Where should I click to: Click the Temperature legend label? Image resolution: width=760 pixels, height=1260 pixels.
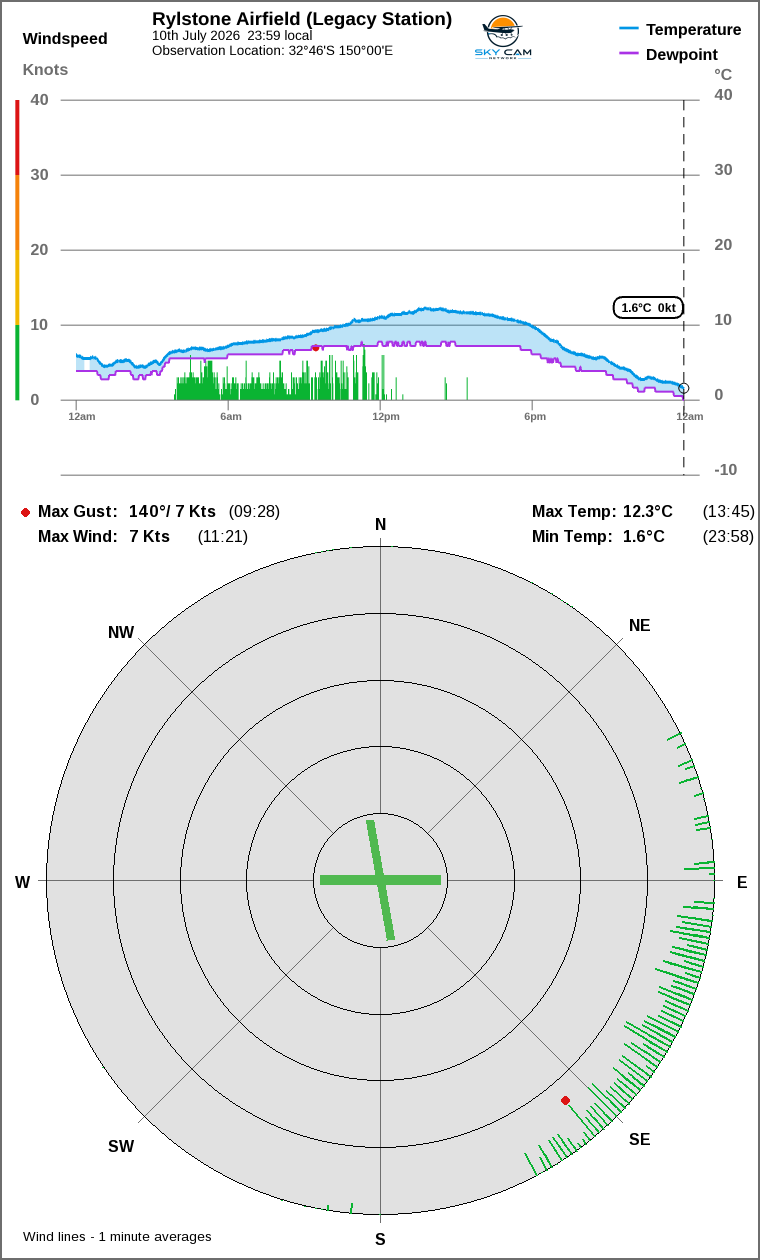694,30
